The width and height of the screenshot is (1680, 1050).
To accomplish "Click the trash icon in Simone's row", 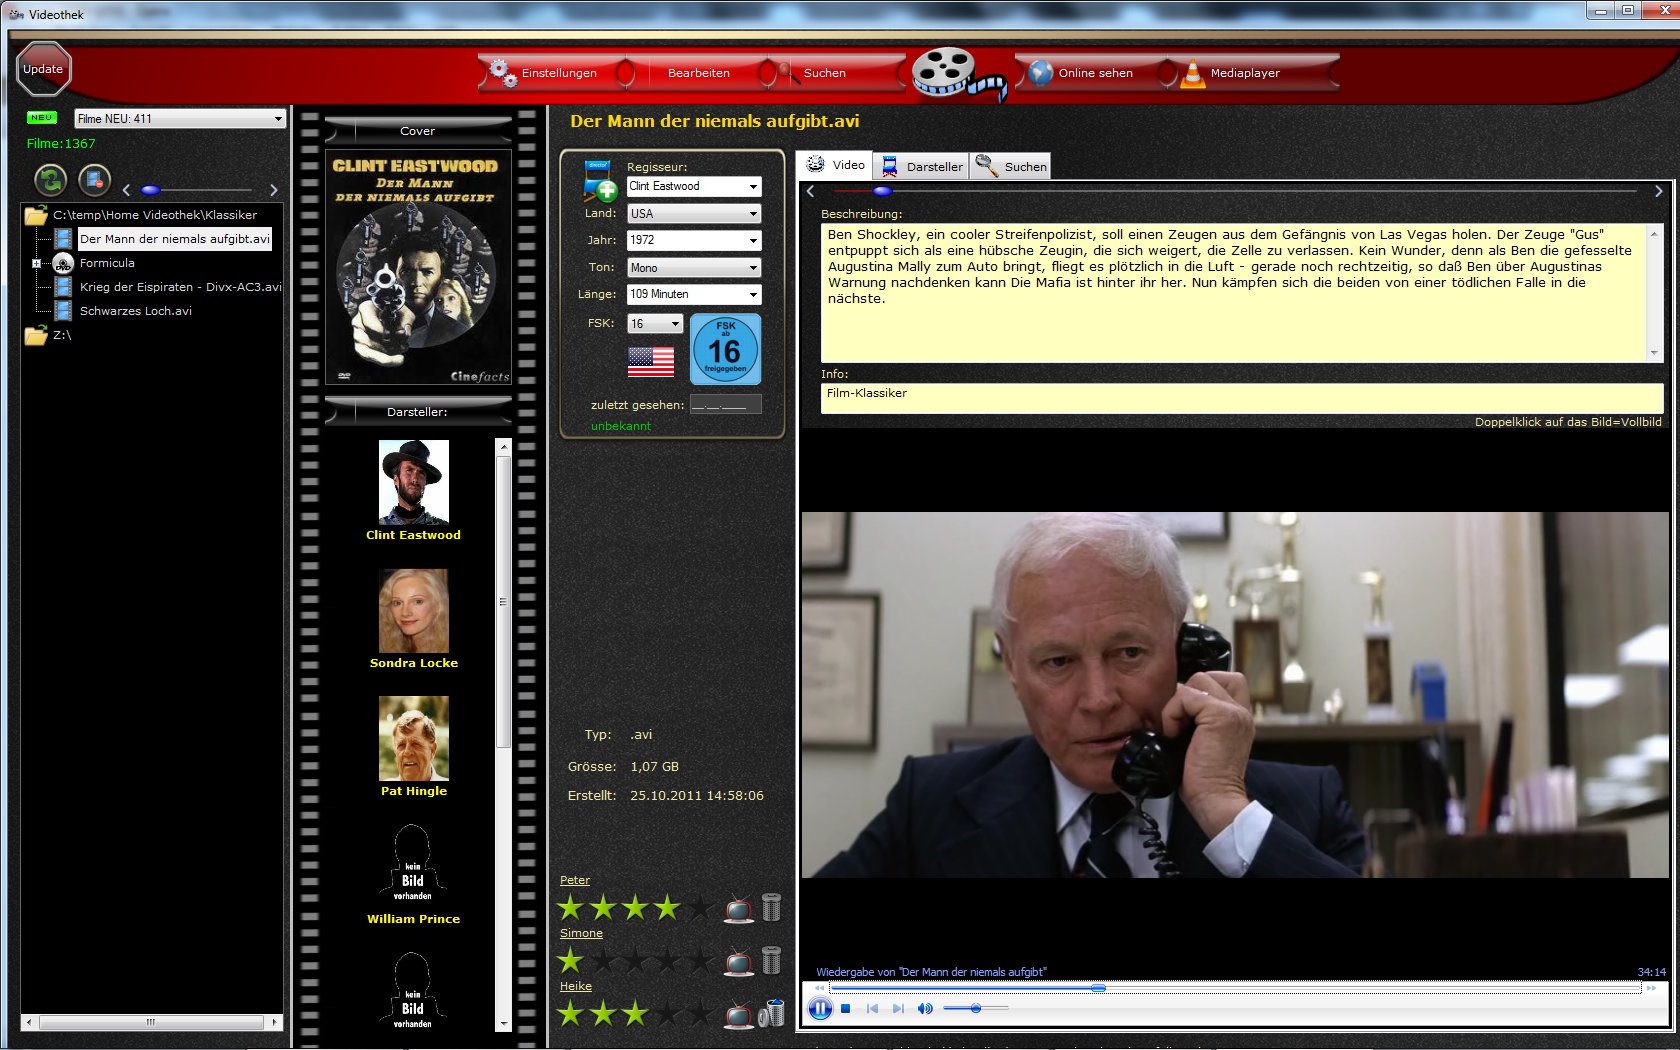I will 771,960.
